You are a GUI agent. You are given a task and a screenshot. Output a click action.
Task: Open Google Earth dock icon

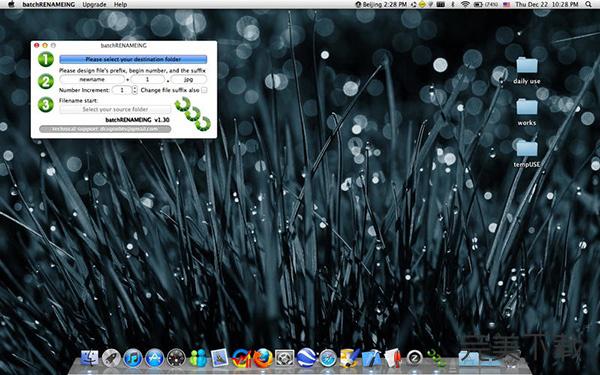pyautogui.click(x=307, y=359)
